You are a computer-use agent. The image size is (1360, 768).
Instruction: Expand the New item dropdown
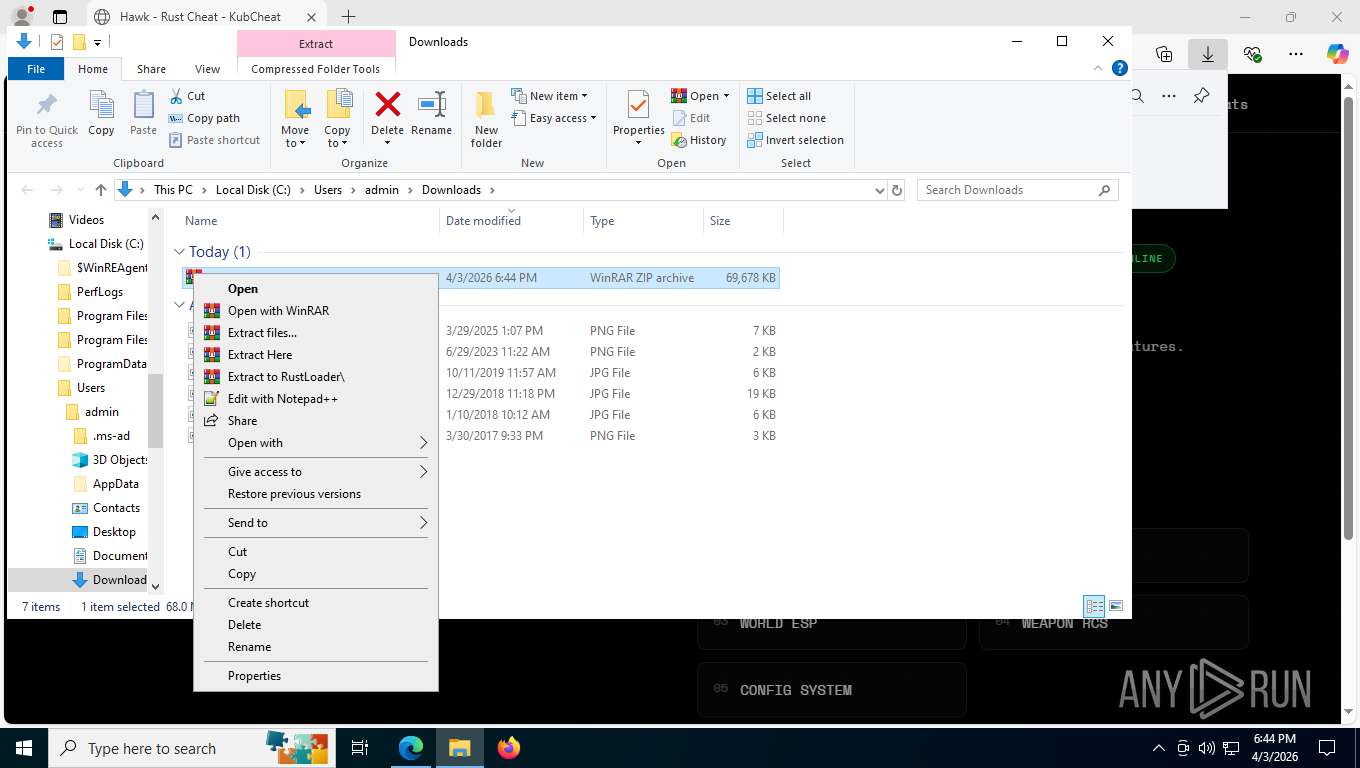(549, 96)
